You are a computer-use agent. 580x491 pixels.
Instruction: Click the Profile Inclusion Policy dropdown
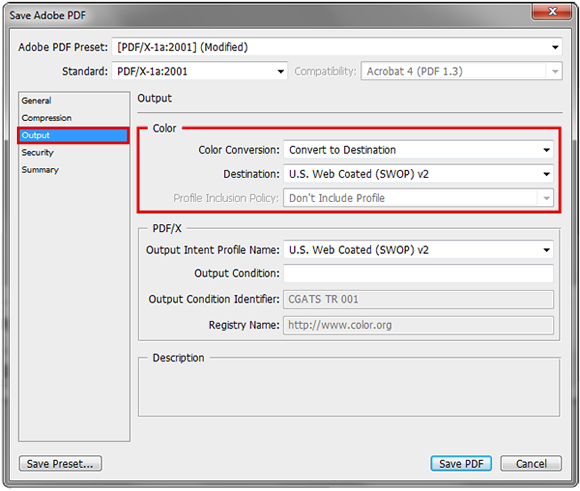pos(418,198)
